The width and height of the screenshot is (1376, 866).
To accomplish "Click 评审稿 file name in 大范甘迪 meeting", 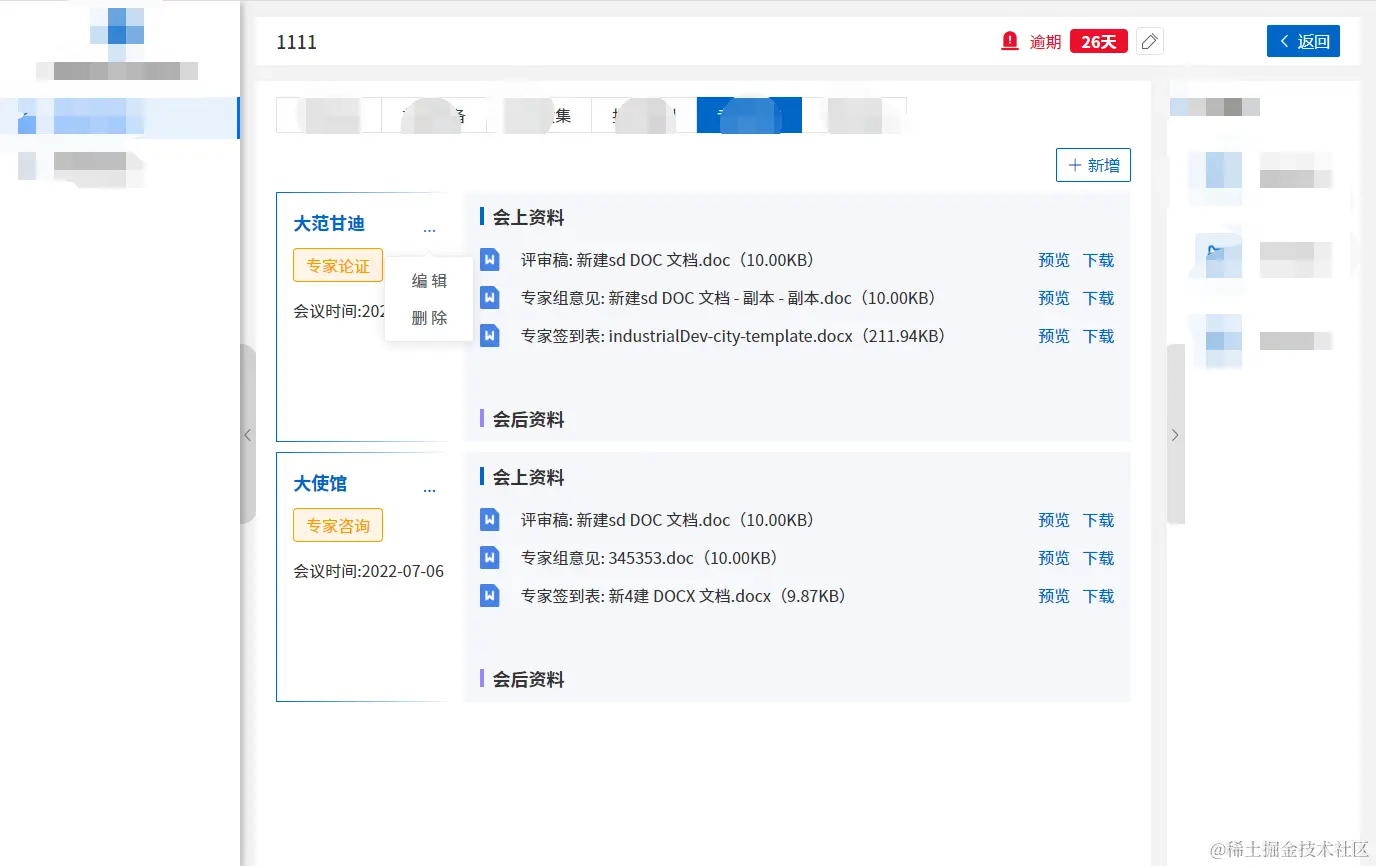I will click(668, 260).
